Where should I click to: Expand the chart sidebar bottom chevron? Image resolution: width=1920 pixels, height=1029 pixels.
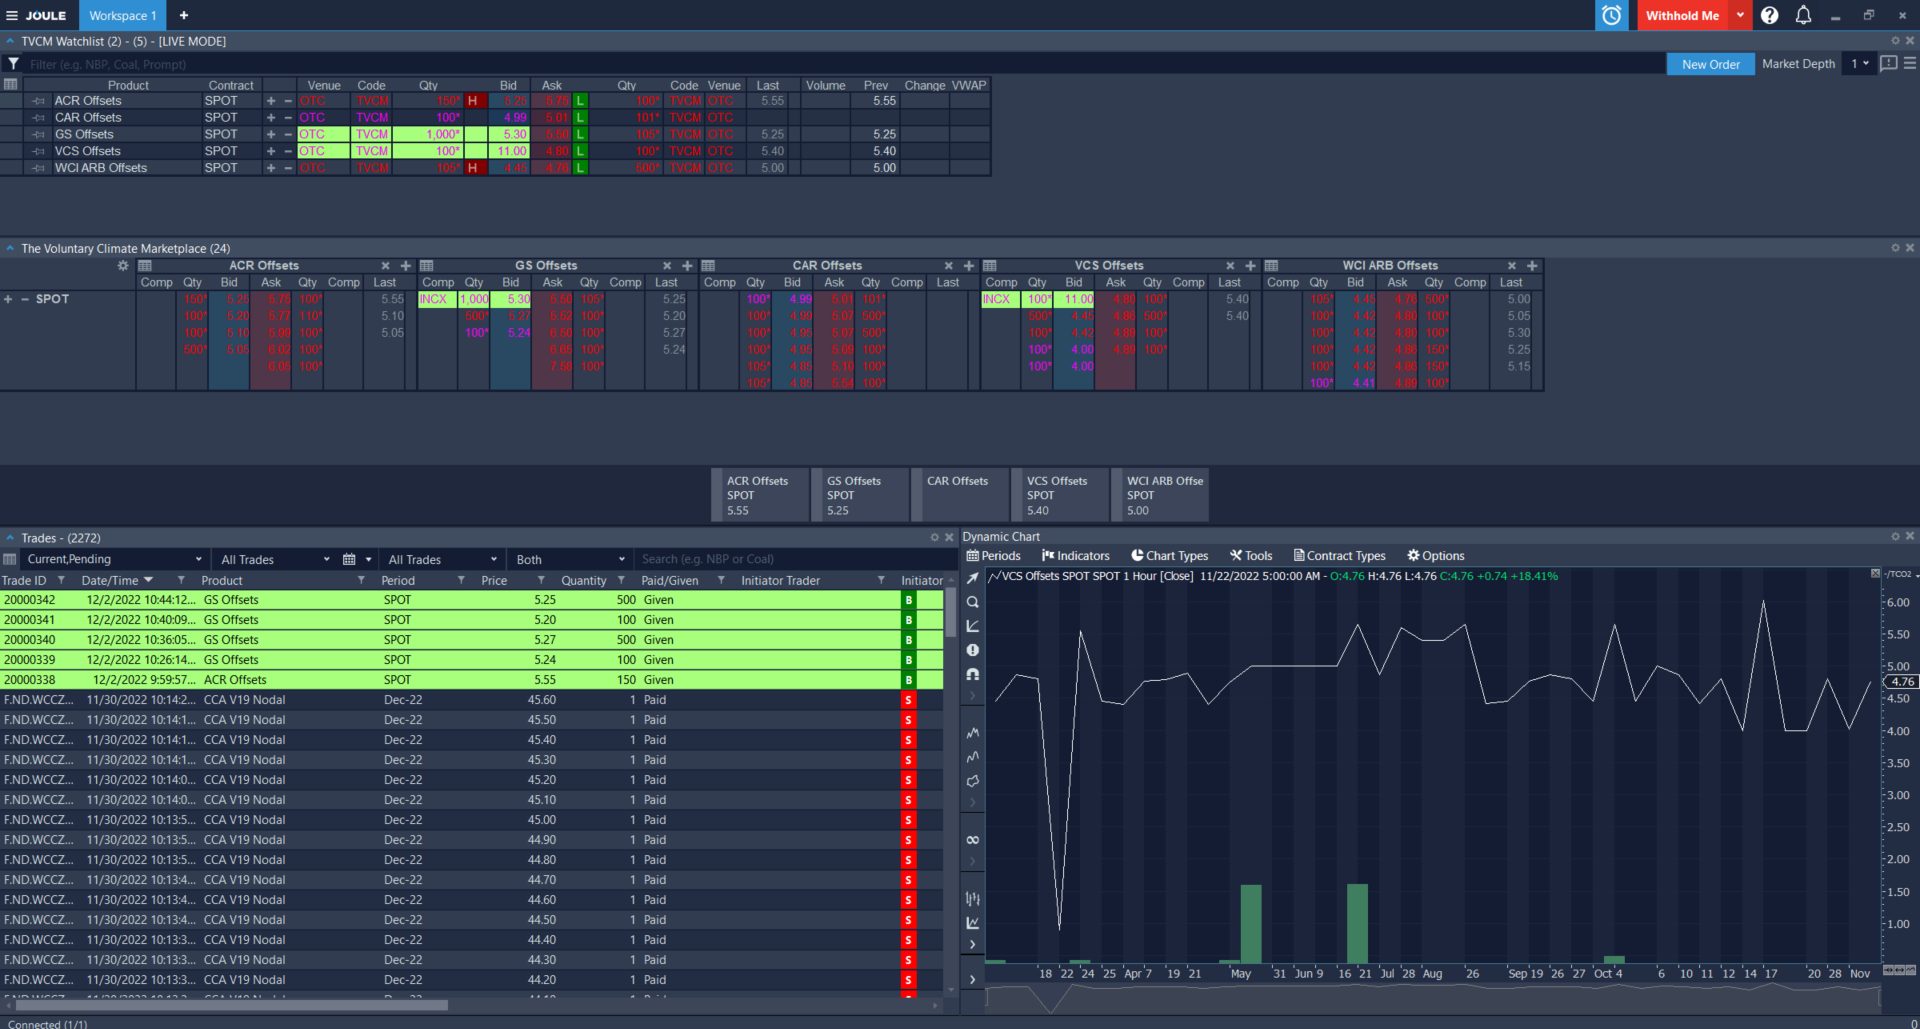972,980
